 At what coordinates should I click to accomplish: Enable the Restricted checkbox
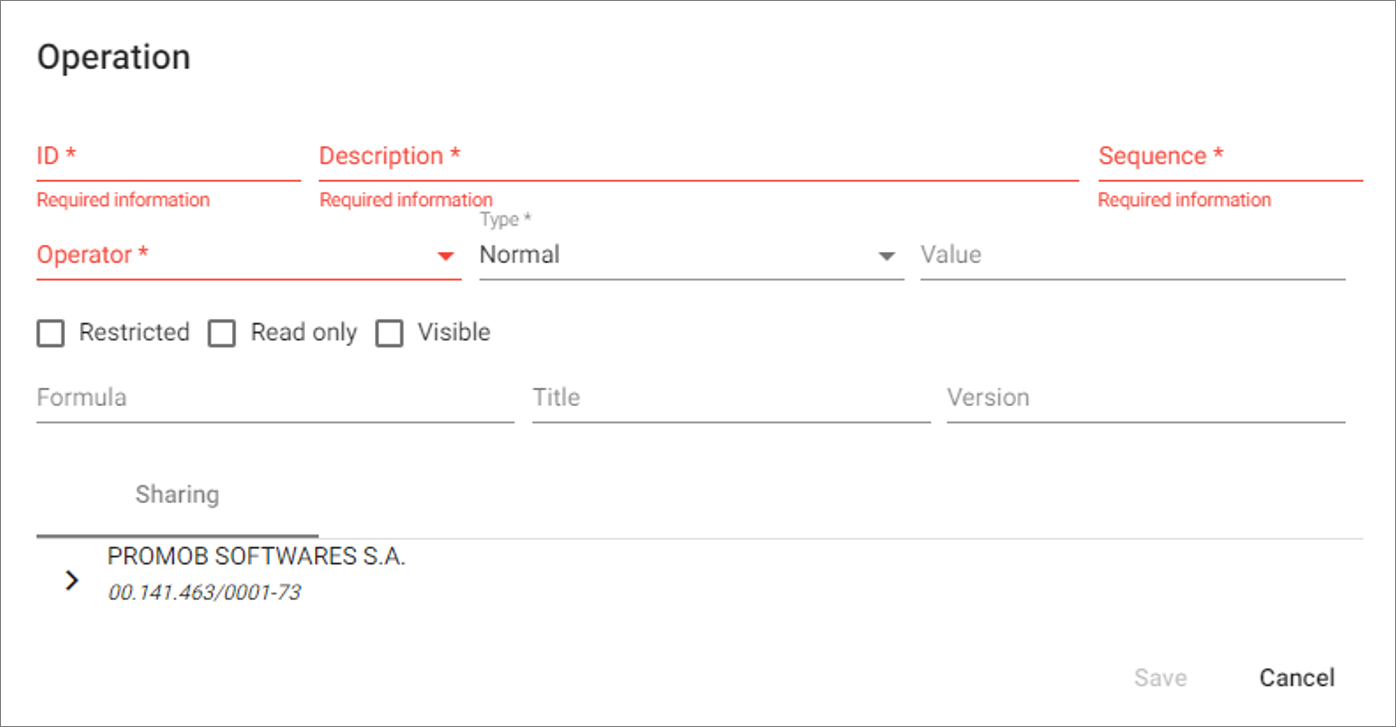pyautogui.click(x=50, y=333)
